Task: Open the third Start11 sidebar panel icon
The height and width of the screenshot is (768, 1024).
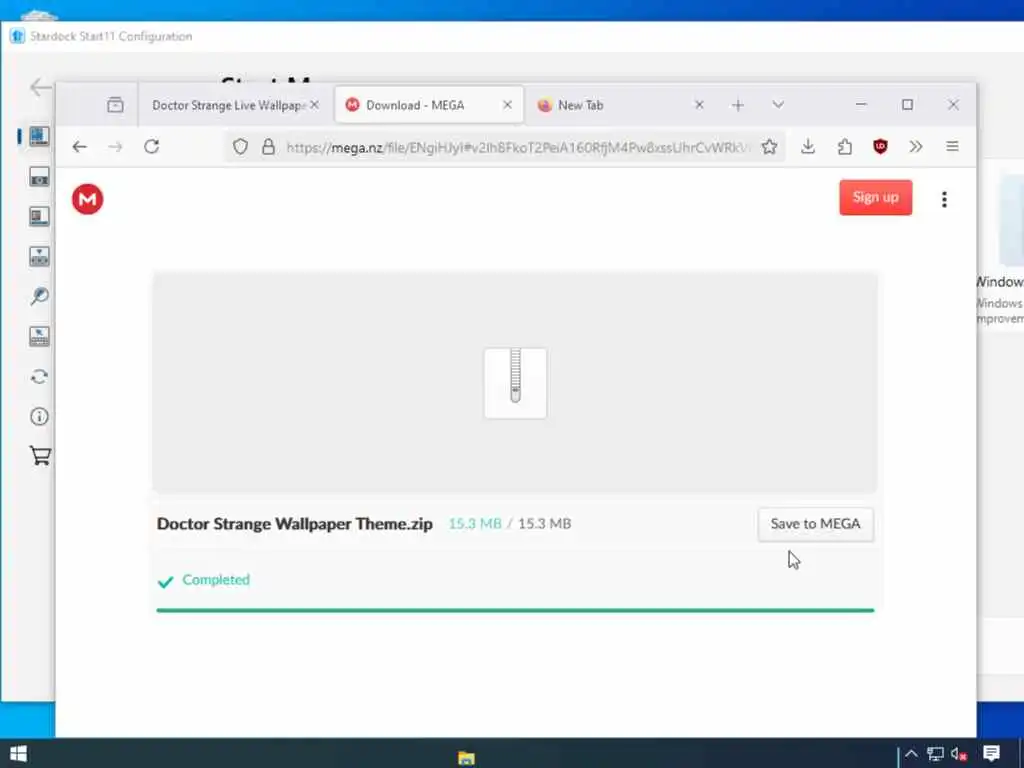Action: point(39,217)
